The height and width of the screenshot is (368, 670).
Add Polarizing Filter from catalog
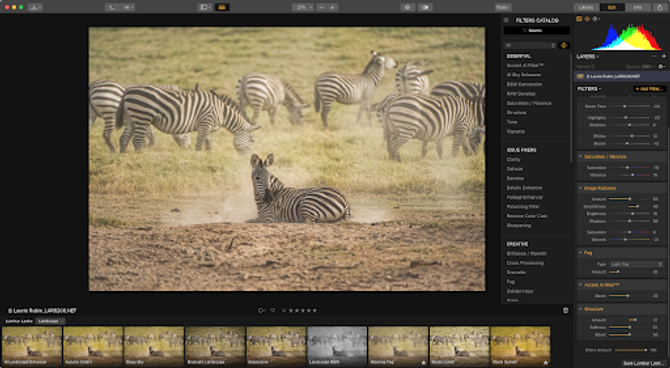pos(523,206)
